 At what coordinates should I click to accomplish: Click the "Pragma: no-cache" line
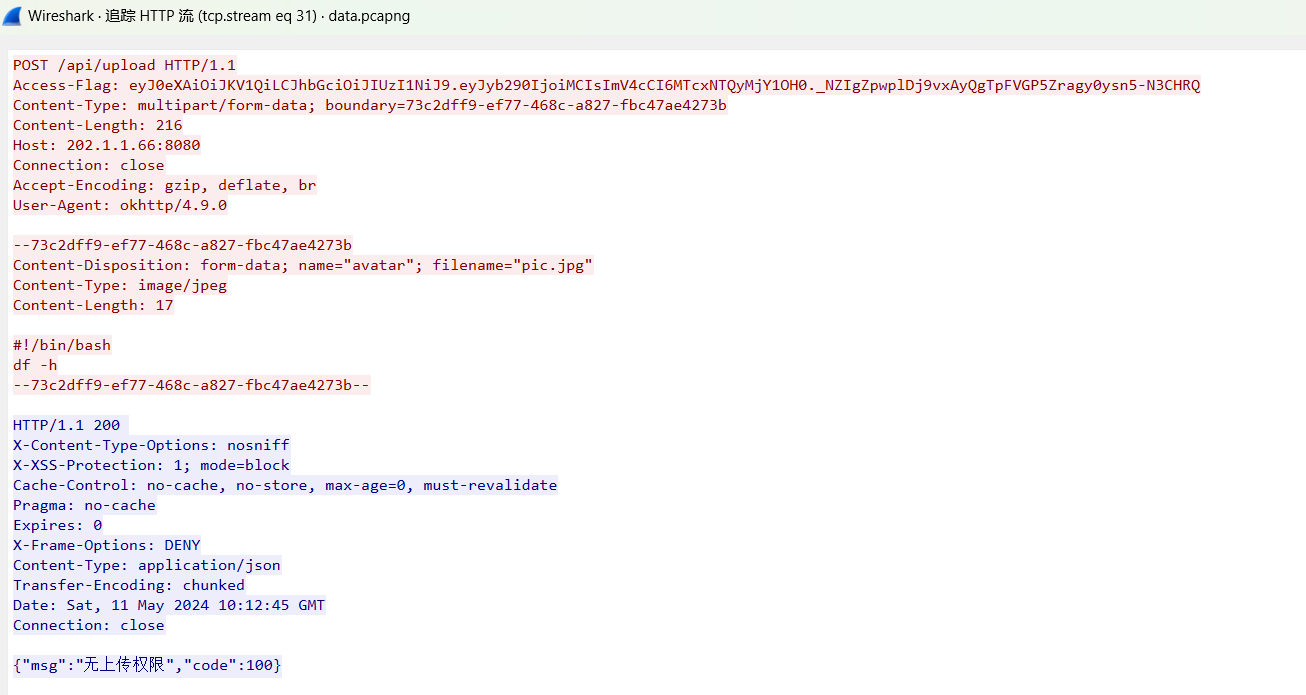tap(85, 505)
